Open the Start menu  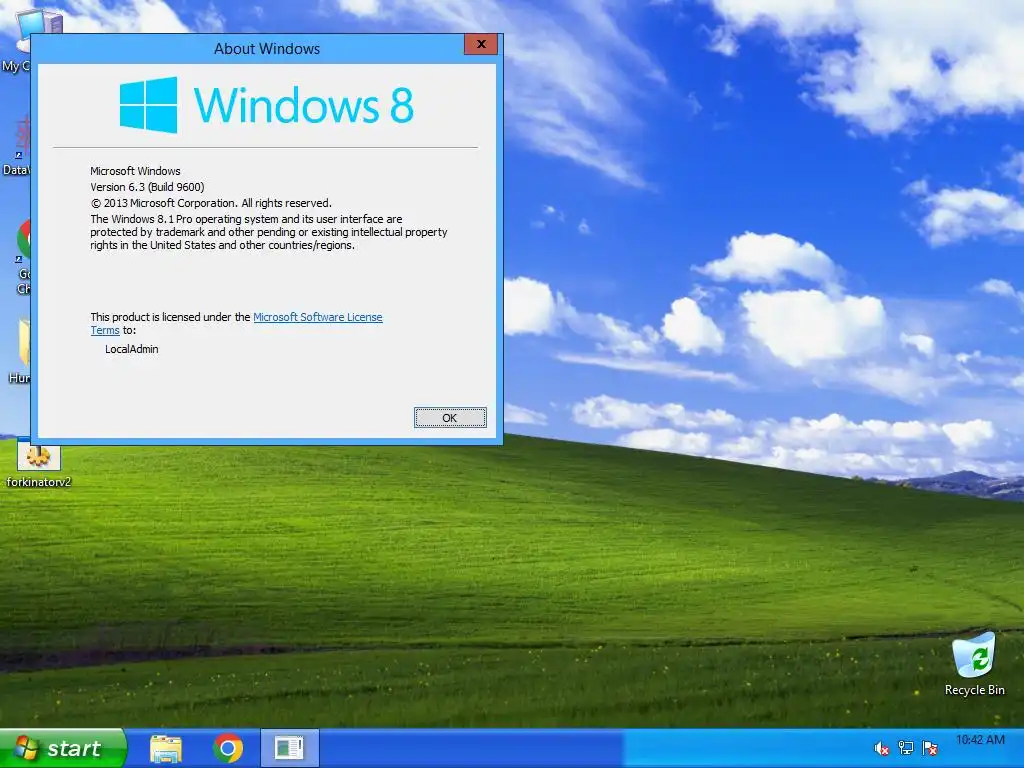tap(62, 748)
